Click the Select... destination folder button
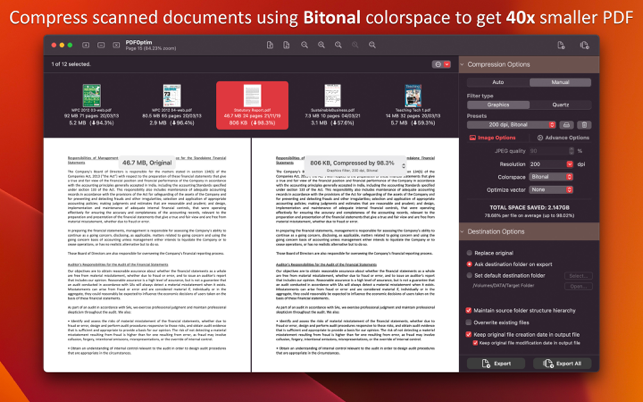This screenshot has height=402, width=643. (x=578, y=276)
